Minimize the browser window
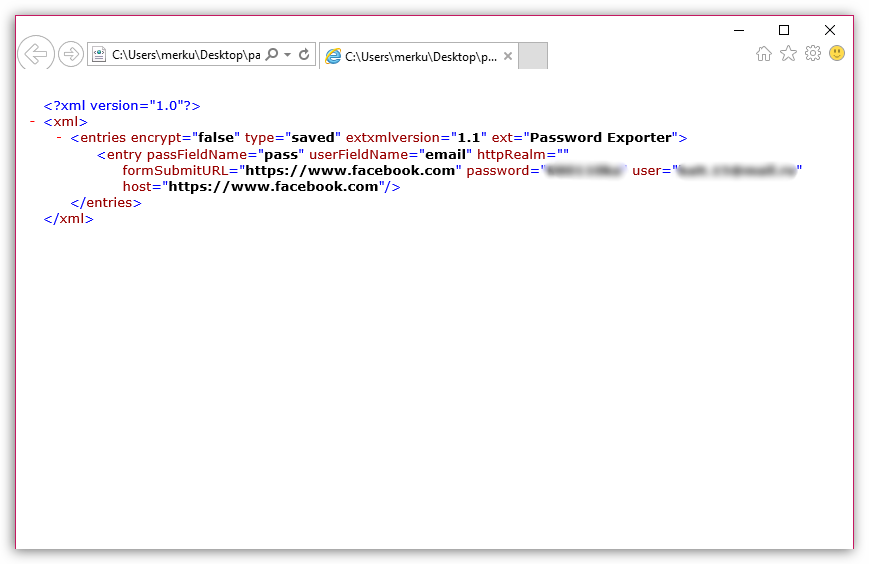The image size is (869, 564). coord(738,29)
